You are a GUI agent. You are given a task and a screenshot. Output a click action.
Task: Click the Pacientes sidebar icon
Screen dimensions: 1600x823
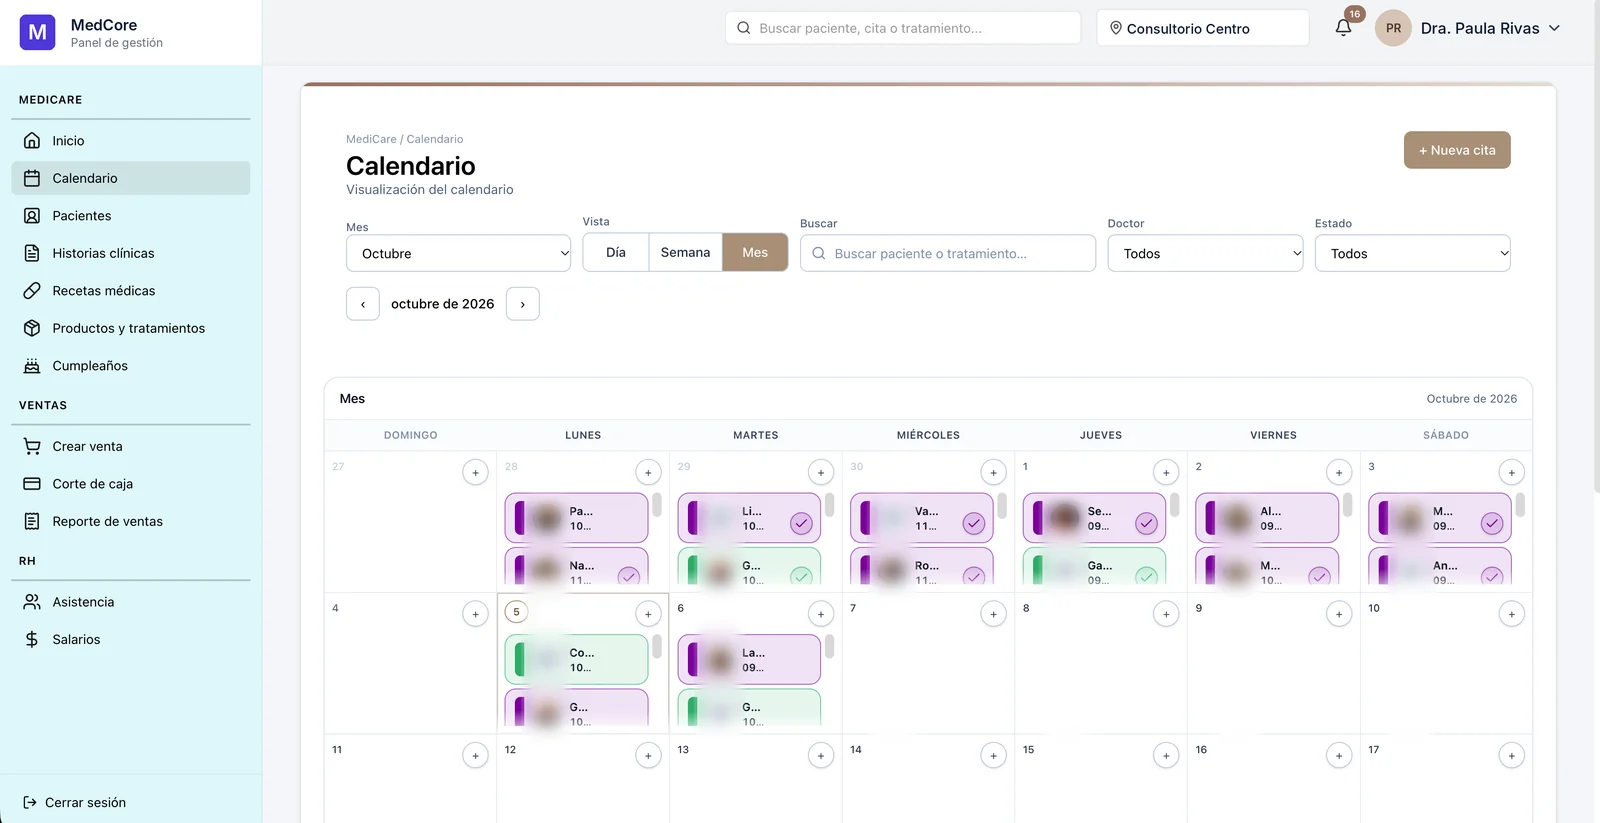32,216
